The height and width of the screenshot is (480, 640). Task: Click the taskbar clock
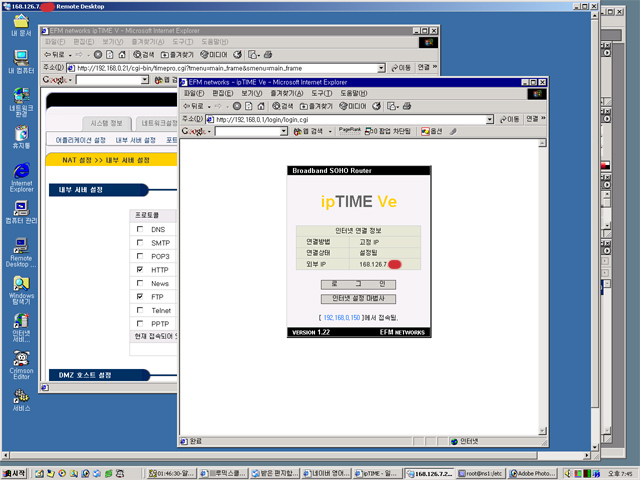tap(620, 473)
